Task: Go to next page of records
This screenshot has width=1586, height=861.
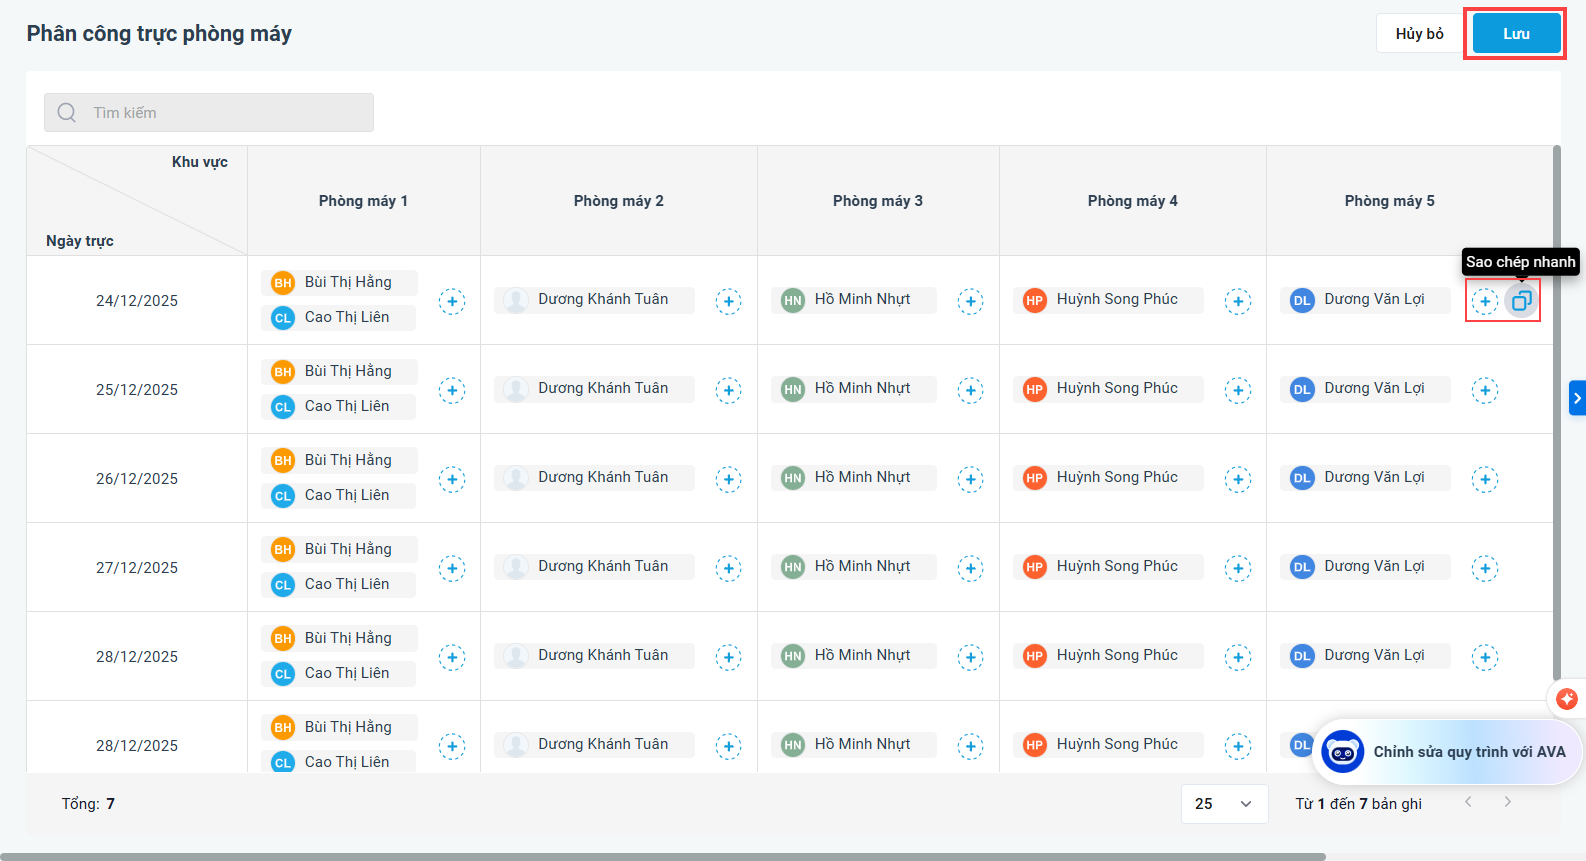Action: pos(1507,802)
